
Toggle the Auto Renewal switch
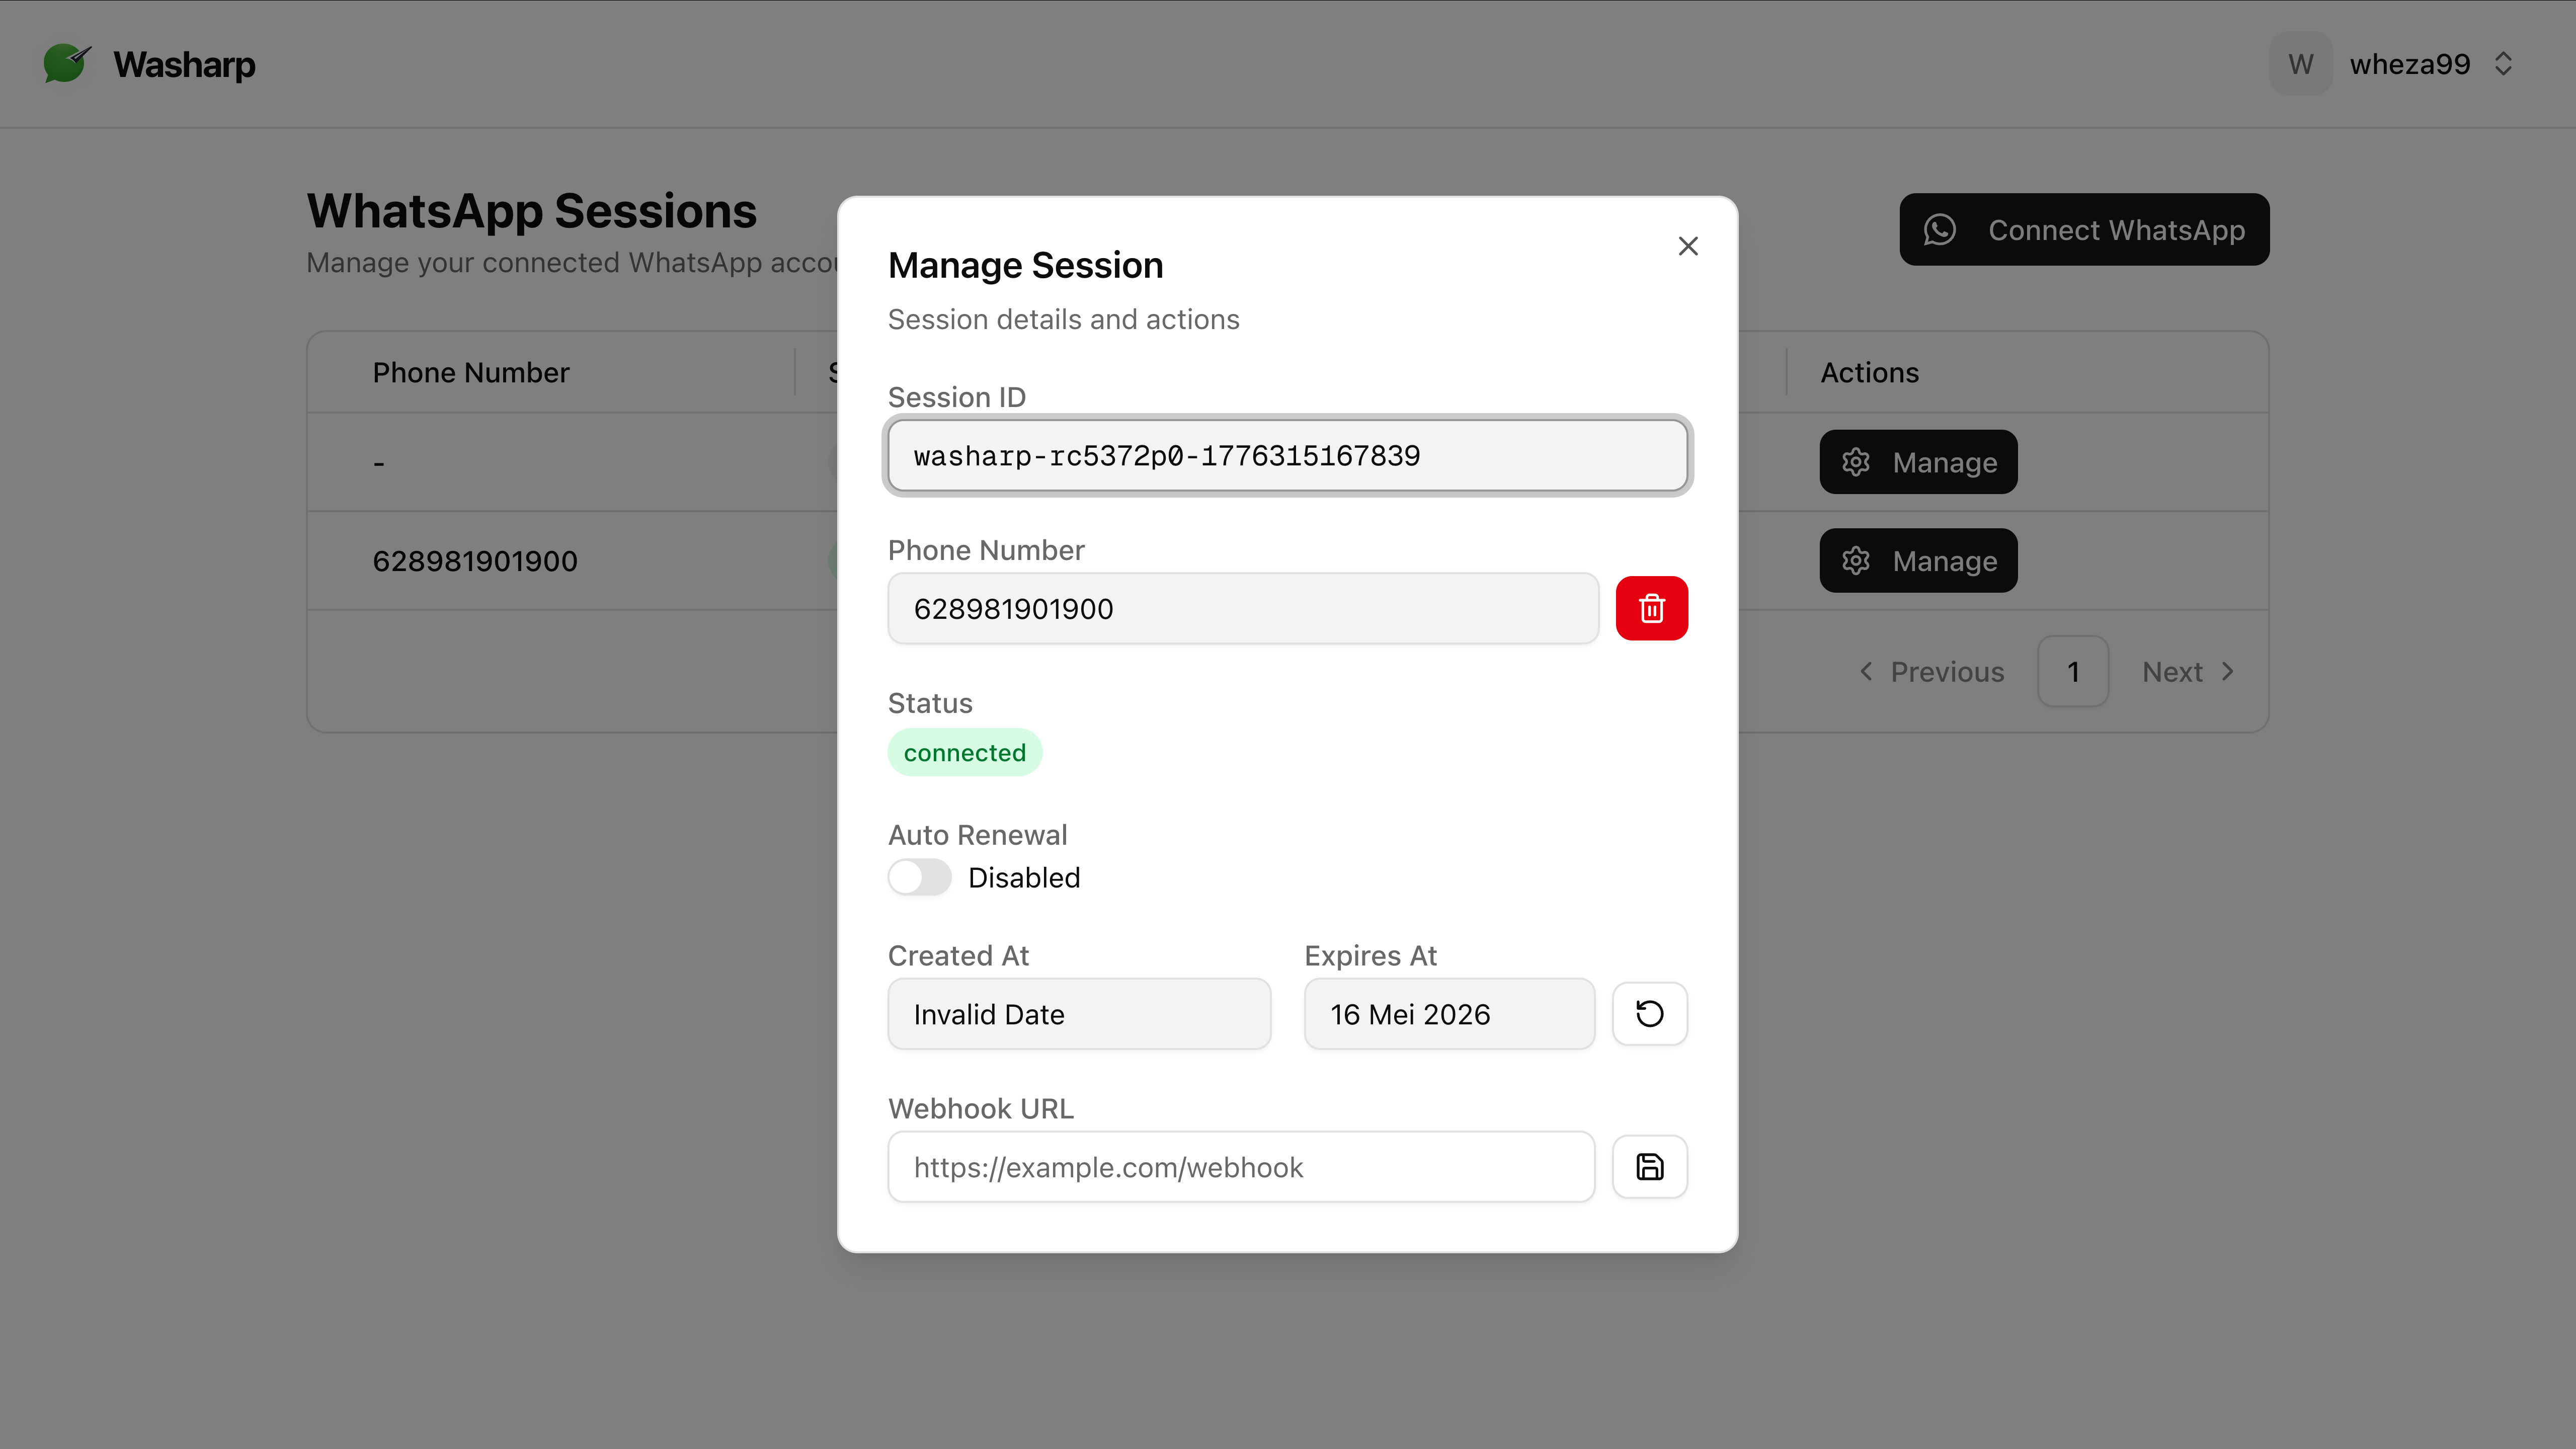pyautogui.click(x=919, y=877)
